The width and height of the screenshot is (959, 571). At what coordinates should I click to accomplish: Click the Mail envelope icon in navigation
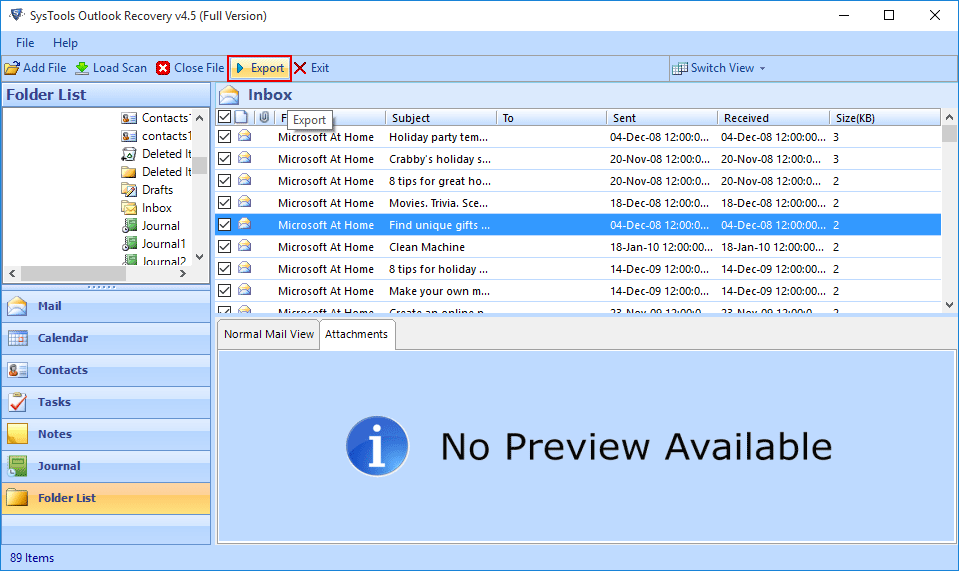[x=17, y=306]
